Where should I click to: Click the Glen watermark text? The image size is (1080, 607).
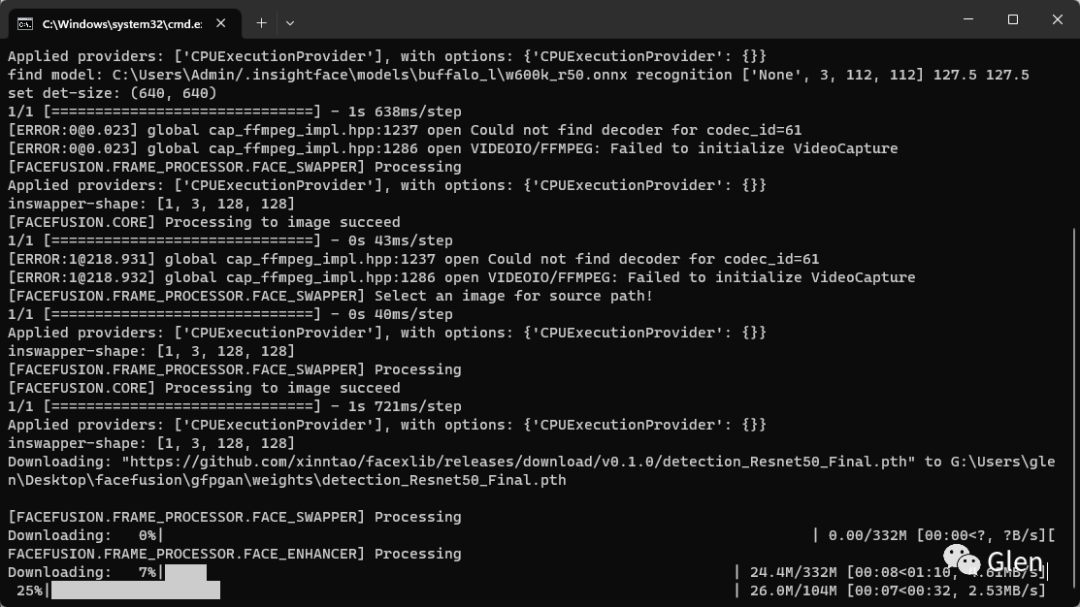(x=1015, y=562)
